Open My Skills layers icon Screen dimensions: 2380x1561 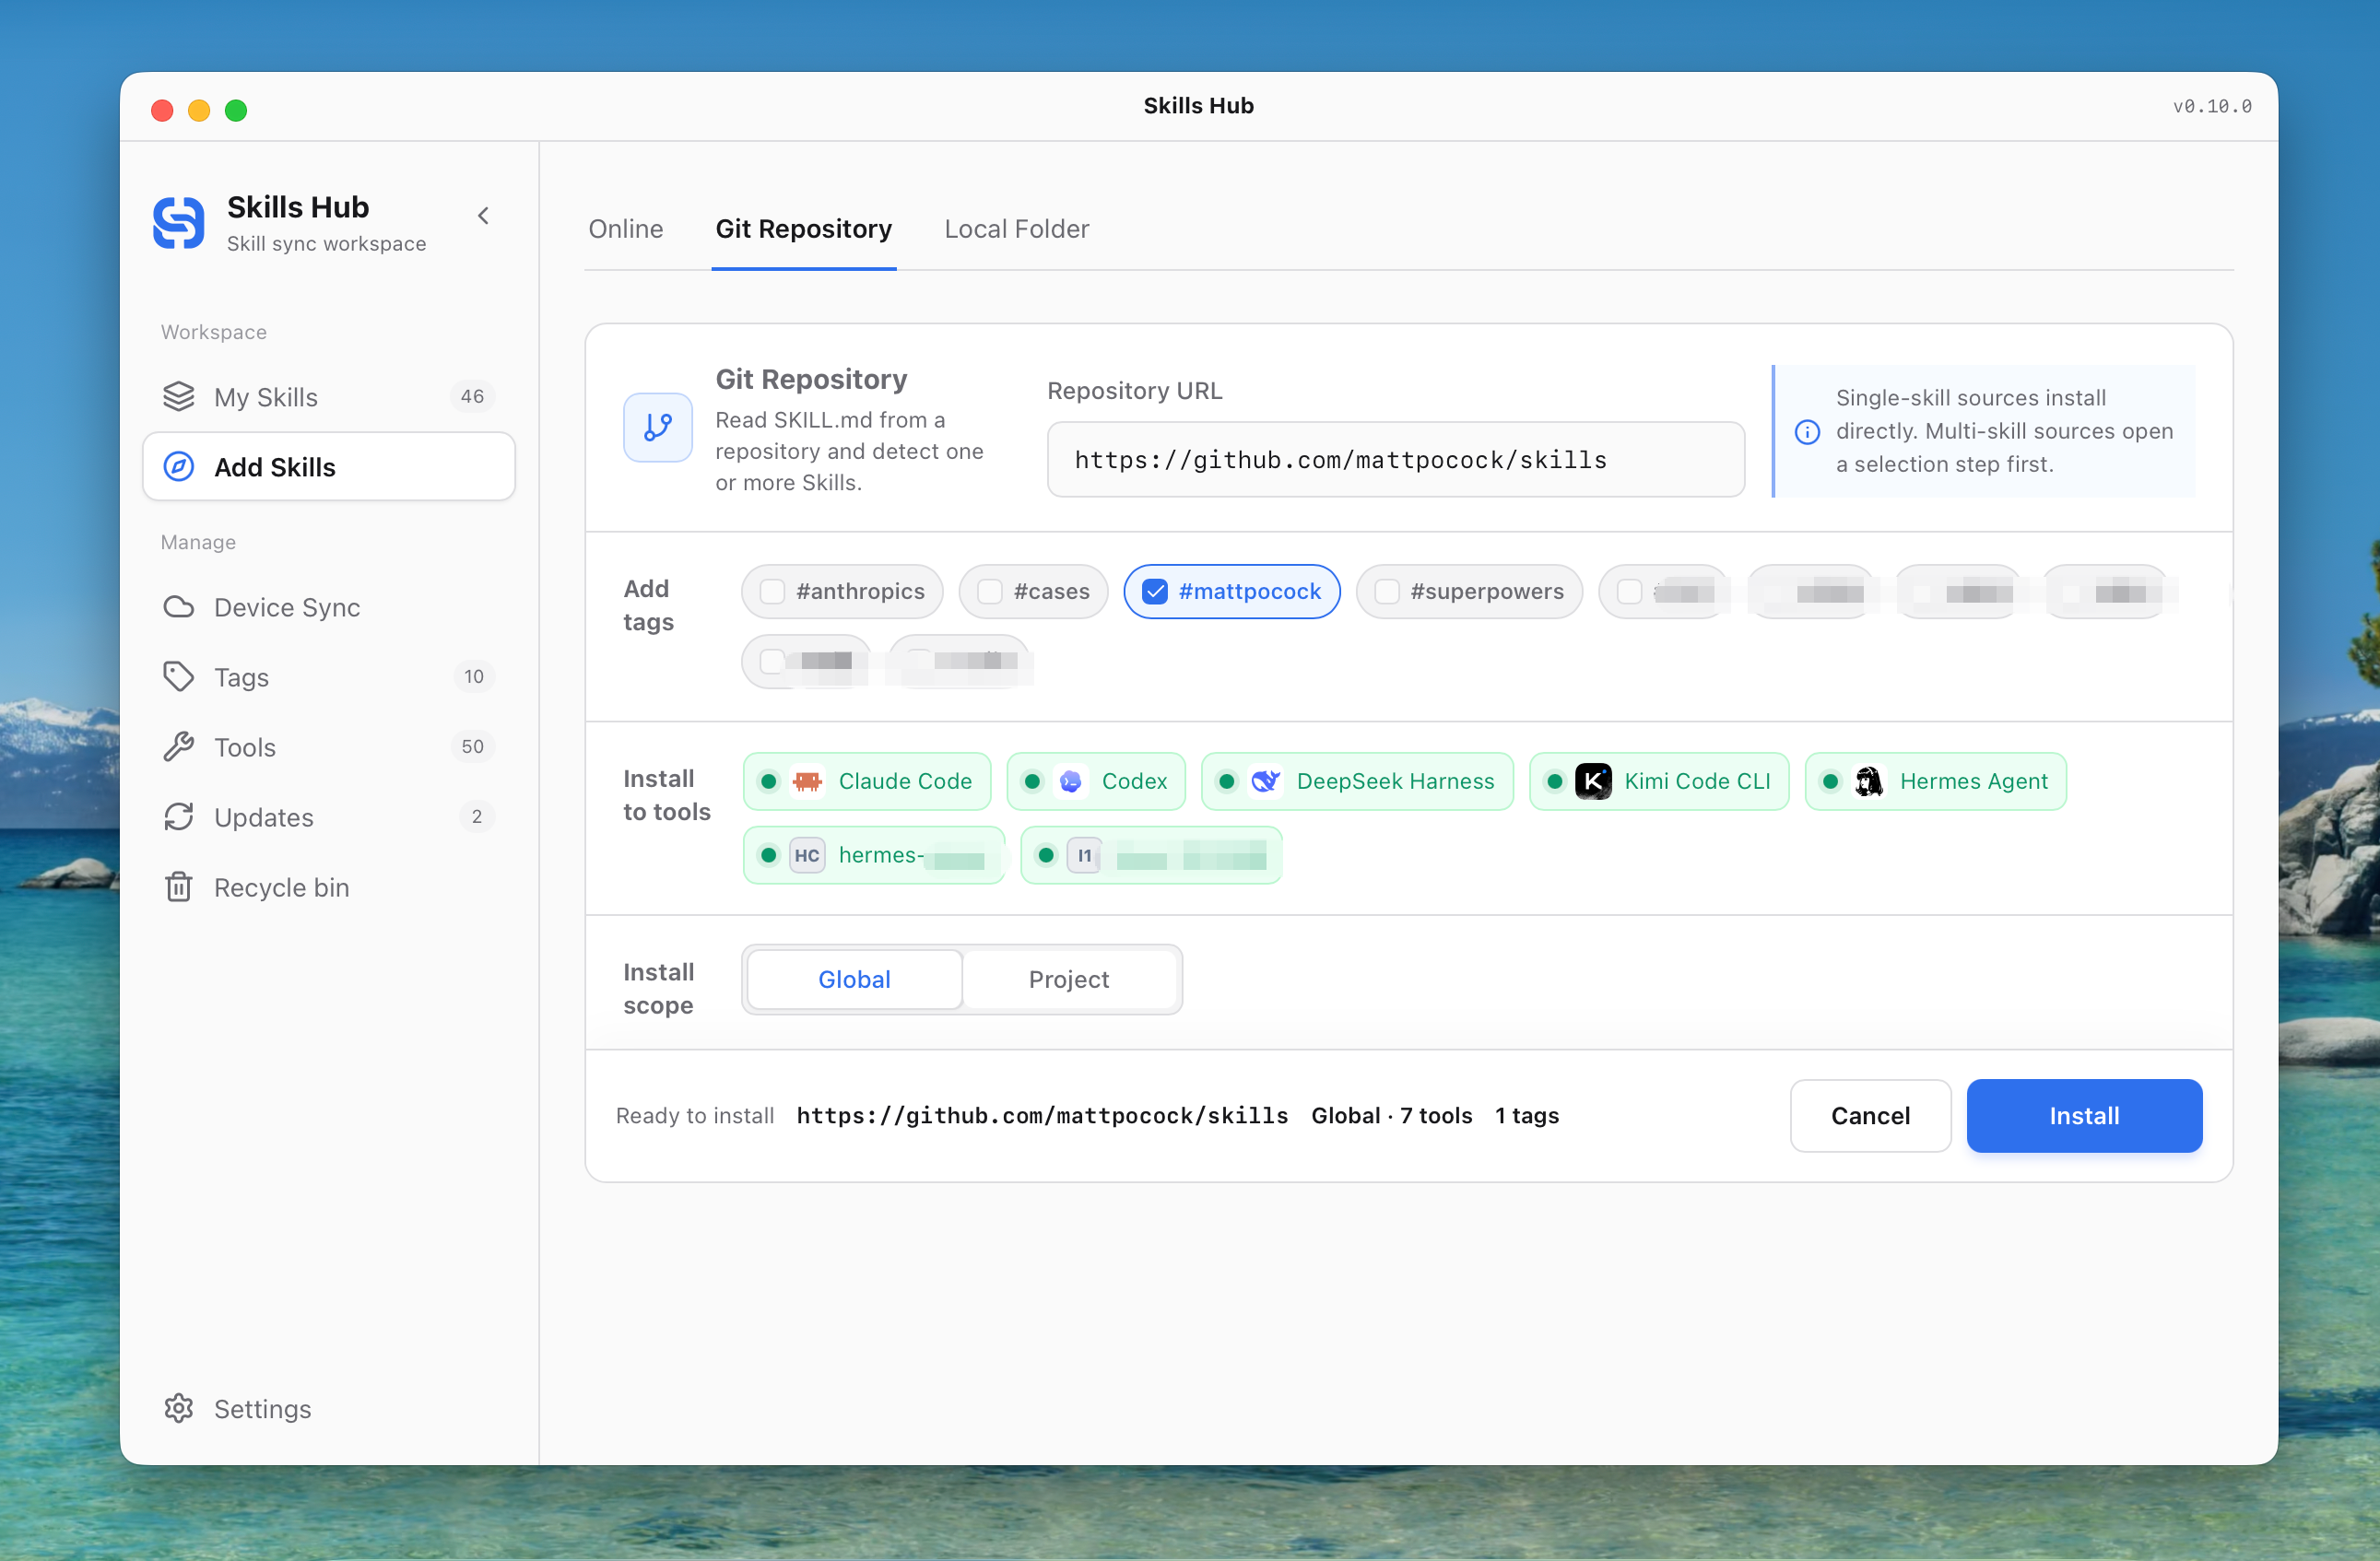point(179,397)
